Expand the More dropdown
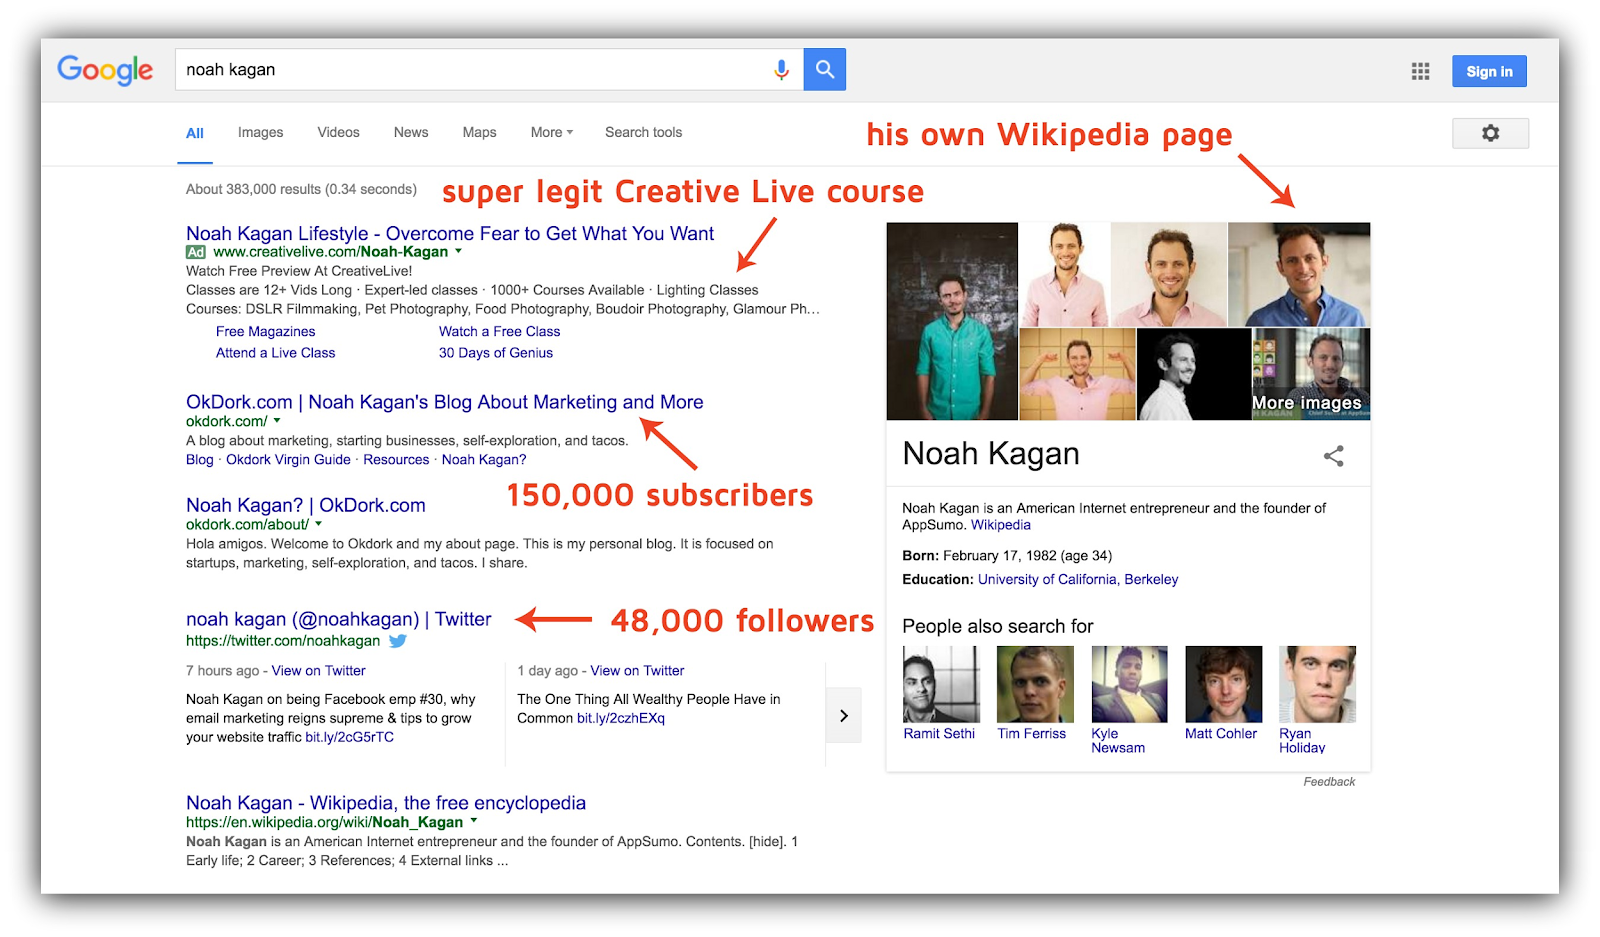This screenshot has width=1600, height=937. click(x=552, y=132)
